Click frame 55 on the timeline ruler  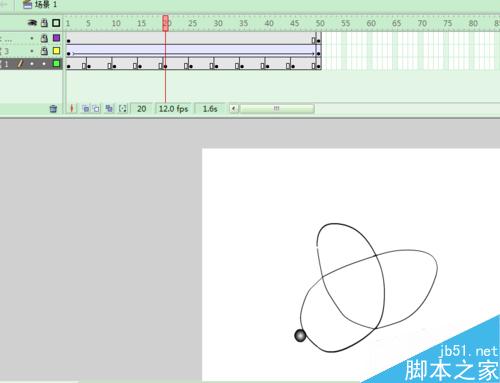coord(346,23)
